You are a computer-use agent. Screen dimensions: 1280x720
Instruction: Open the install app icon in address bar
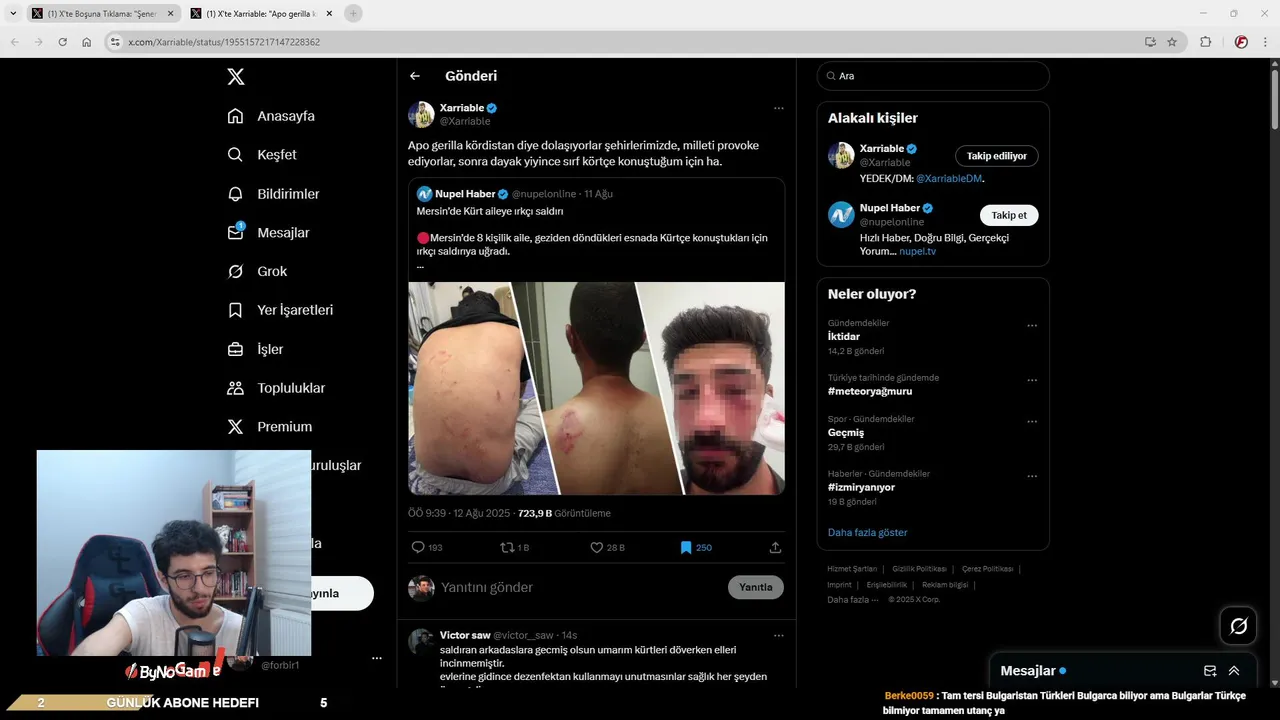coord(1150,42)
